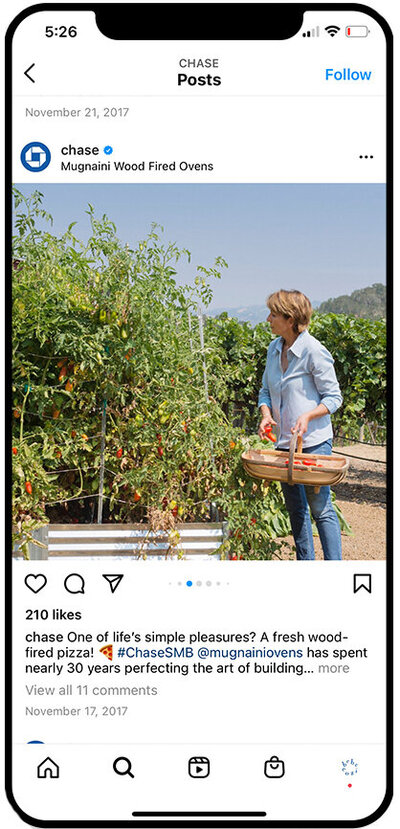The height and width of the screenshot is (829, 400).
Task: Expand caption with more link
Action: pyautogui.click(x=333, y=668)
